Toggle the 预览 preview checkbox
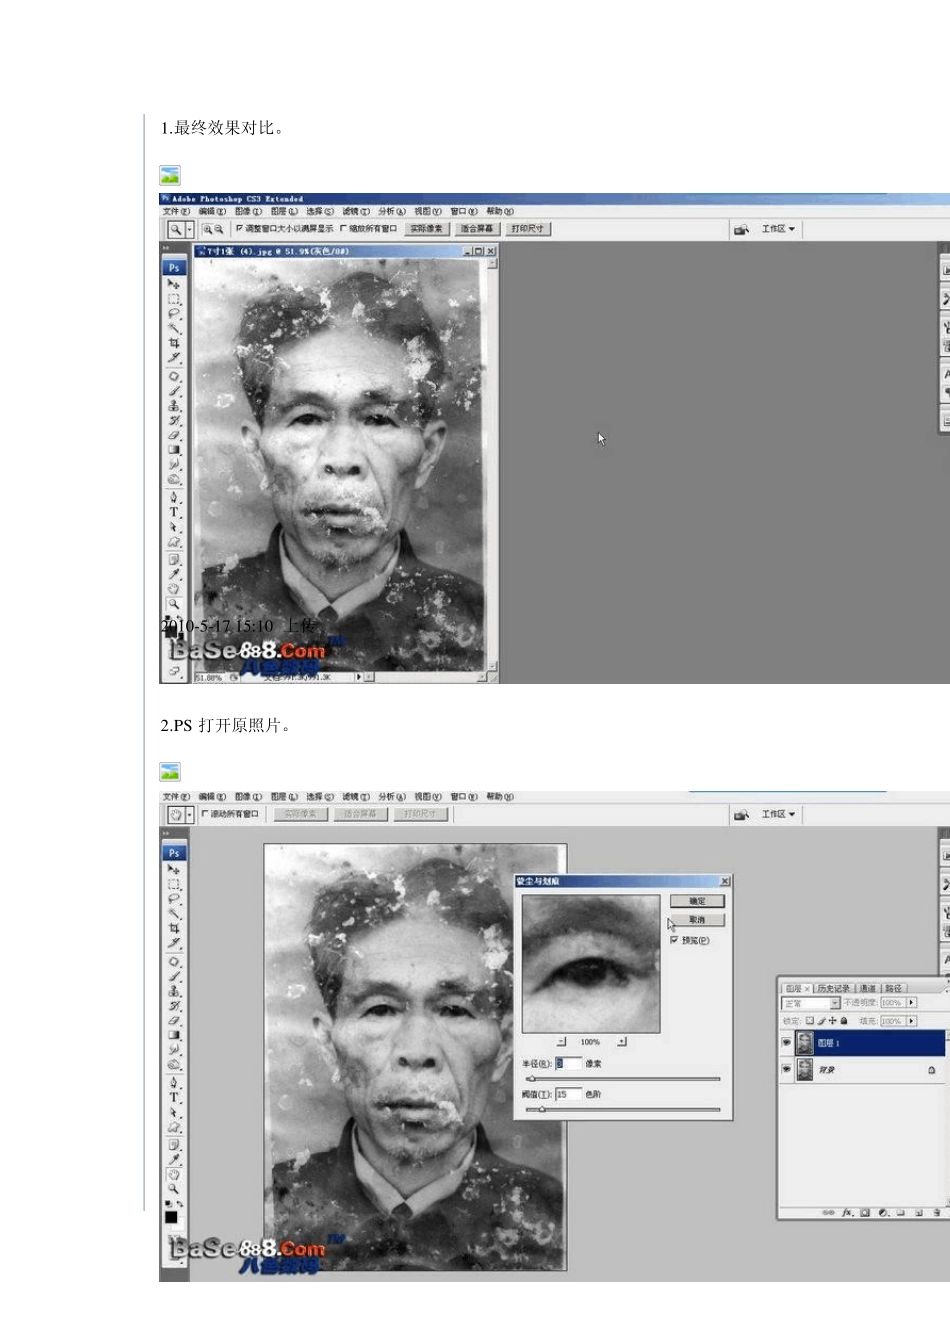950x1344 pixels. pos(674,940)
